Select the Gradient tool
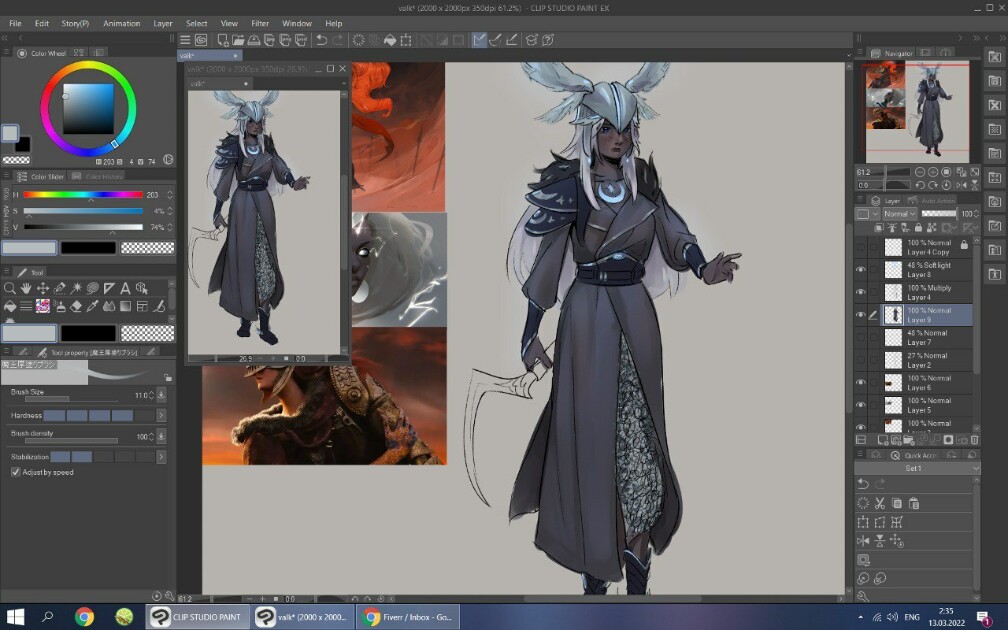This screenshot has width=1008, height=630. pos(125,306)
